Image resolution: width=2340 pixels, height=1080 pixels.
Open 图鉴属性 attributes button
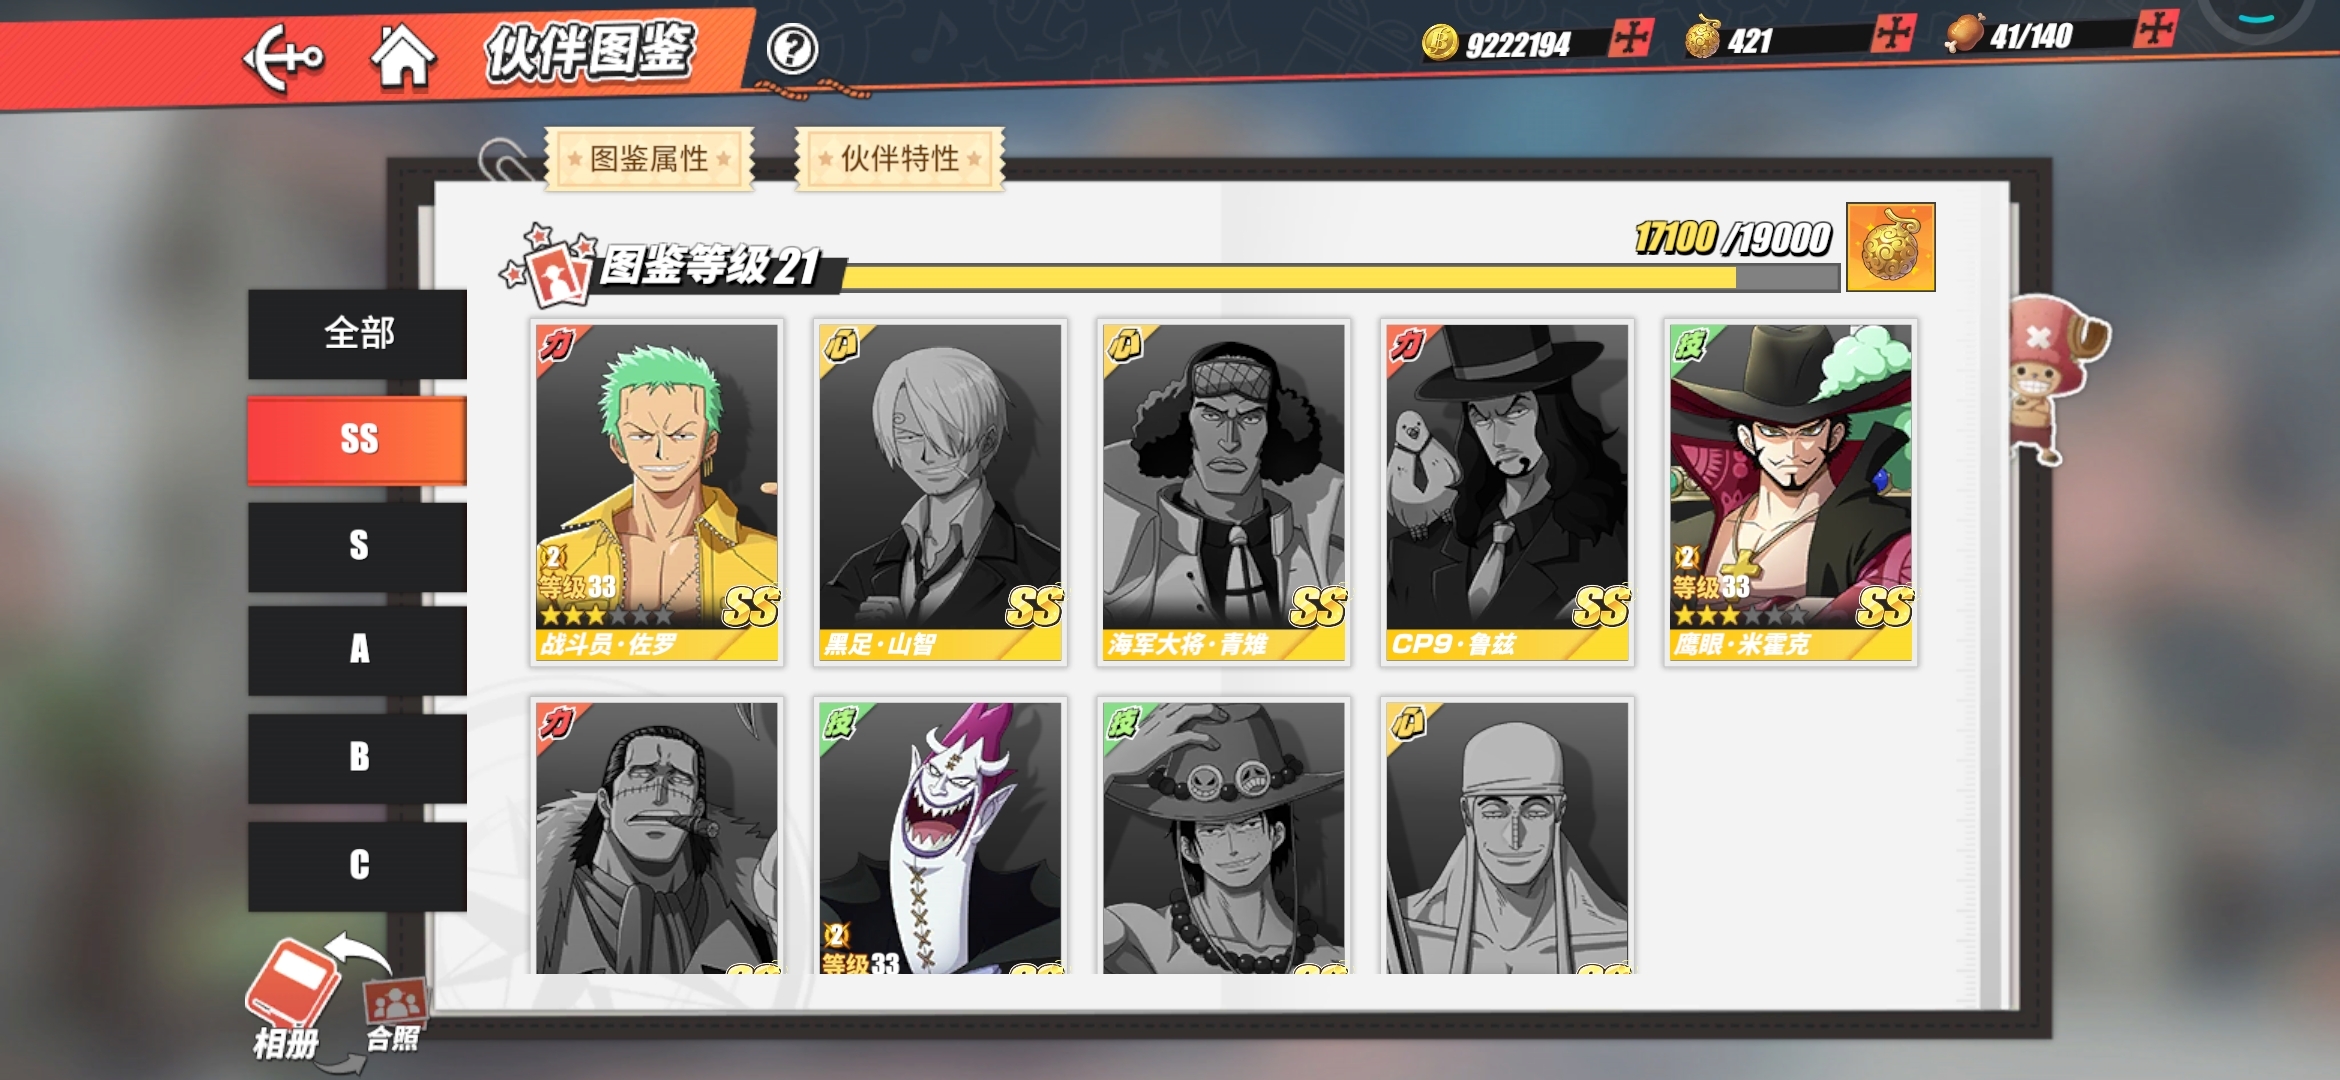(x=649, y=159)
